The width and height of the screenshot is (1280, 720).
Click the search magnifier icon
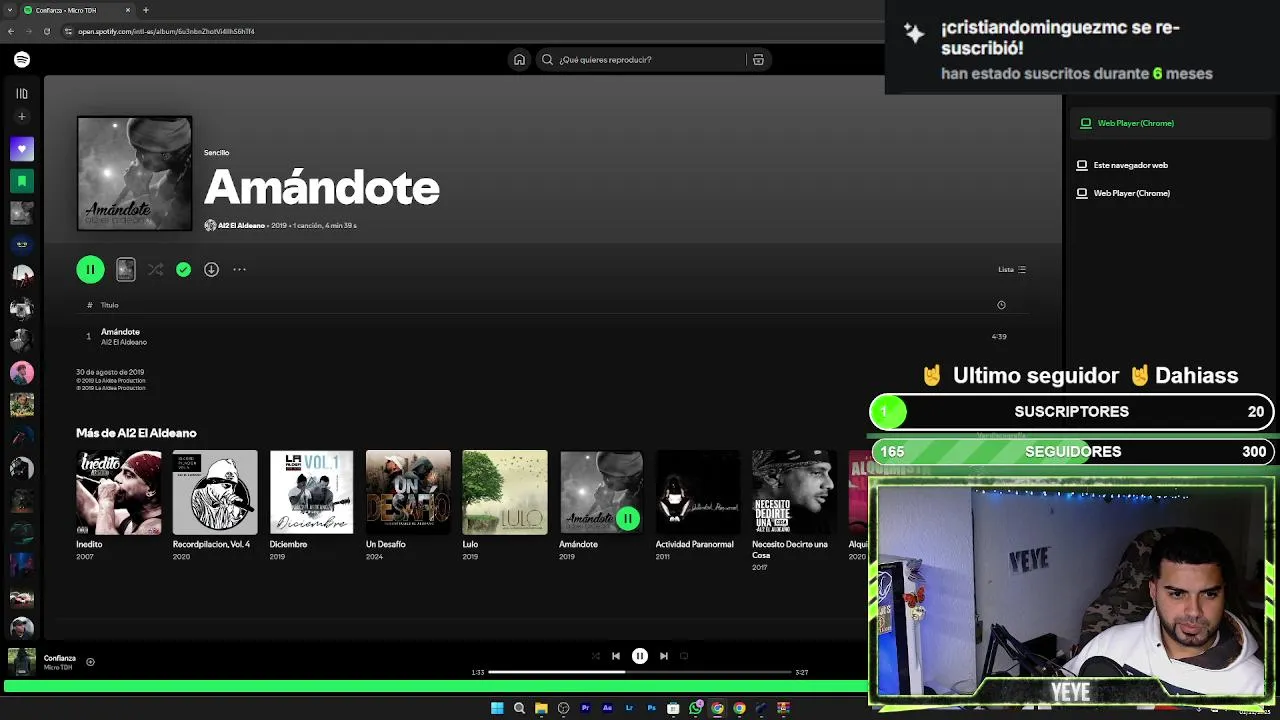(547, 60)
